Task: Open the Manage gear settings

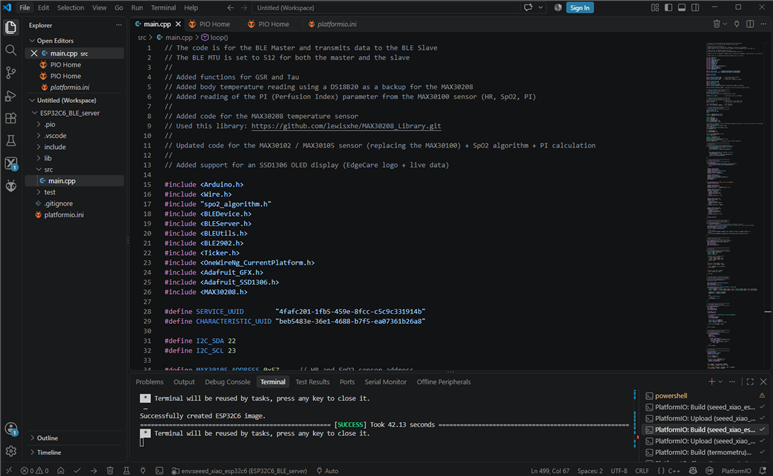Action: coord(11,451)
